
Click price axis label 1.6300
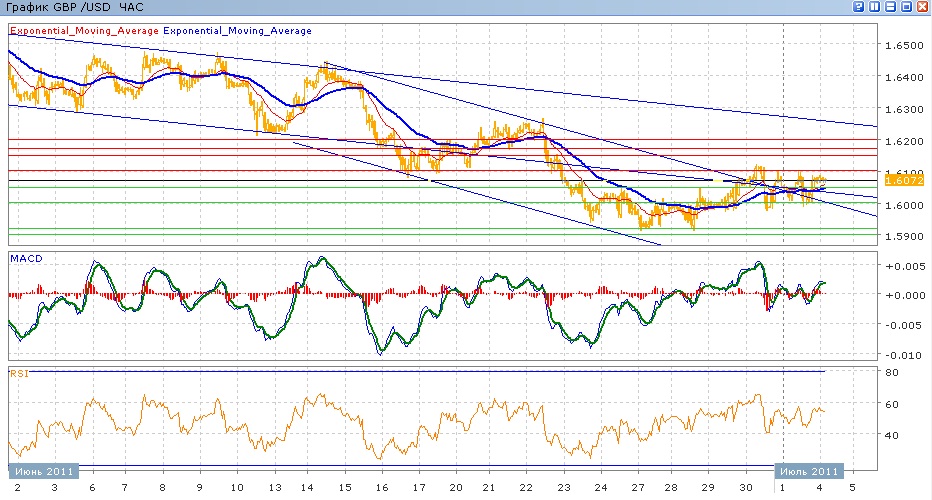coord(904,110)
